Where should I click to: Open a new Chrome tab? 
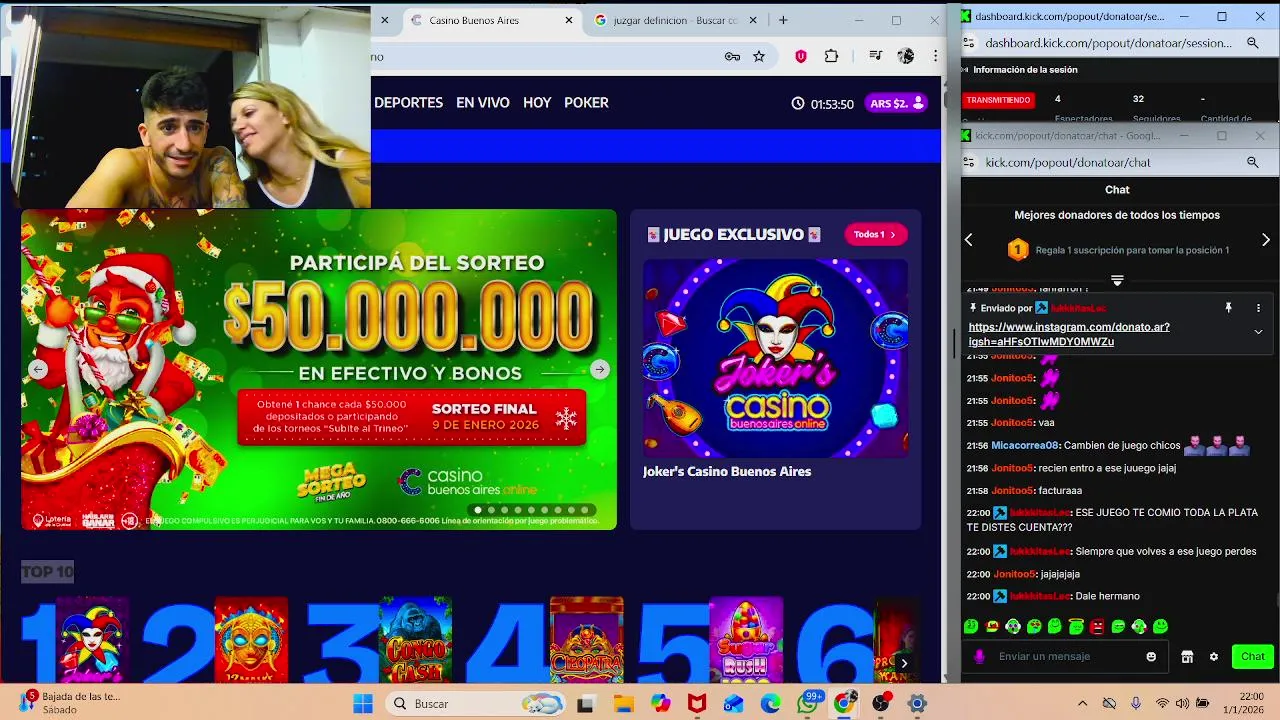point(783,20)
